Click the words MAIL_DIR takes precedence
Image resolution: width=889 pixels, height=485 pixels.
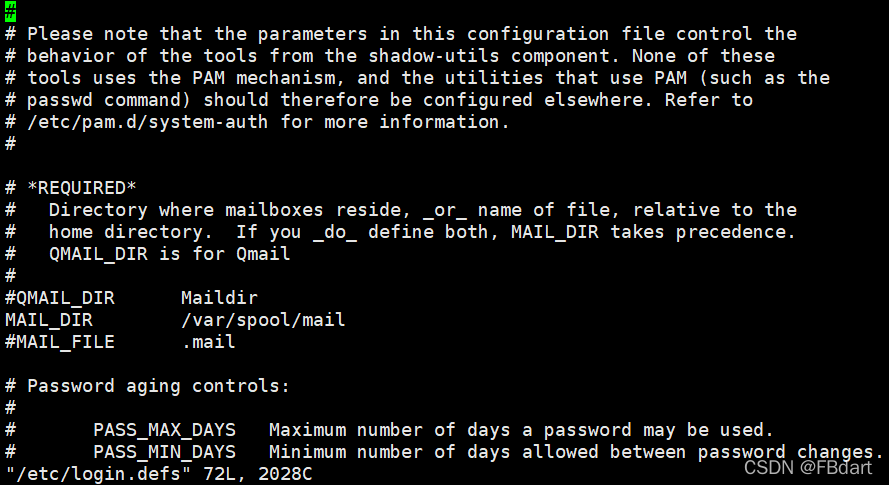tap(654, 232)
